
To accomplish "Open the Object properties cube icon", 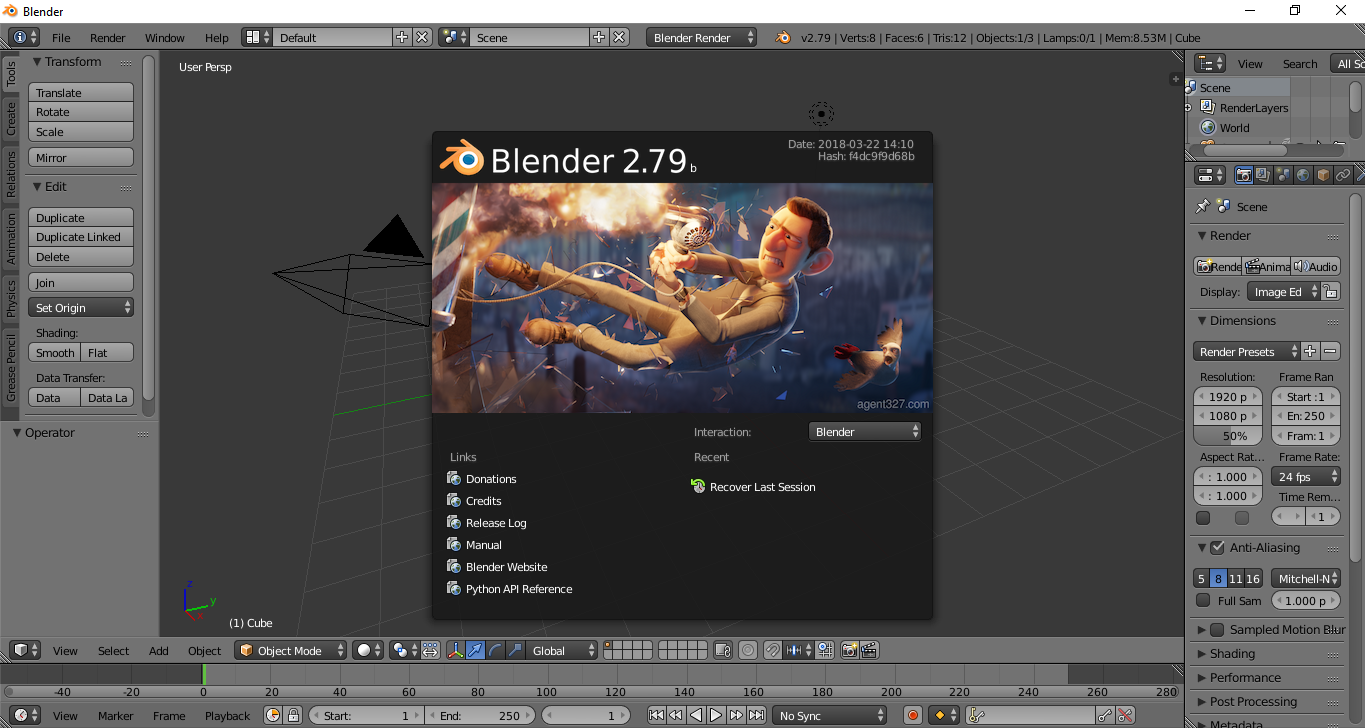I will tap(1322, 174).
